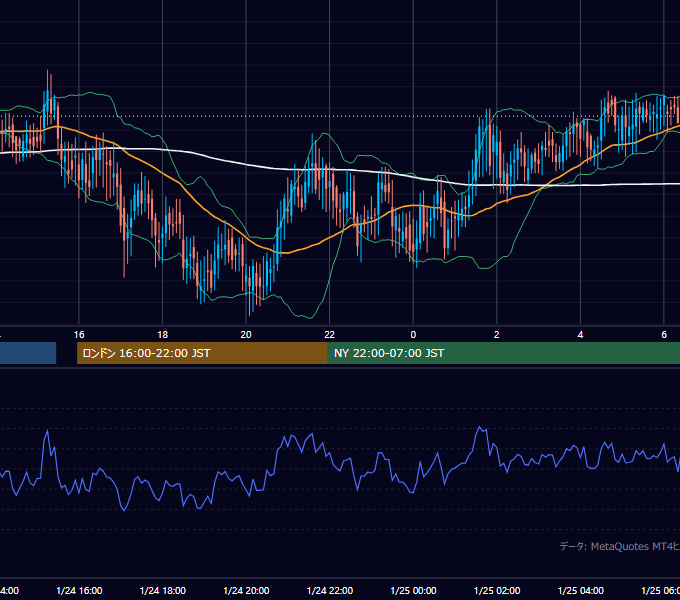Viewport: 680px width, 600px height.
Task: Click the '22' hour label on upper axis
Action: [330, 335]
